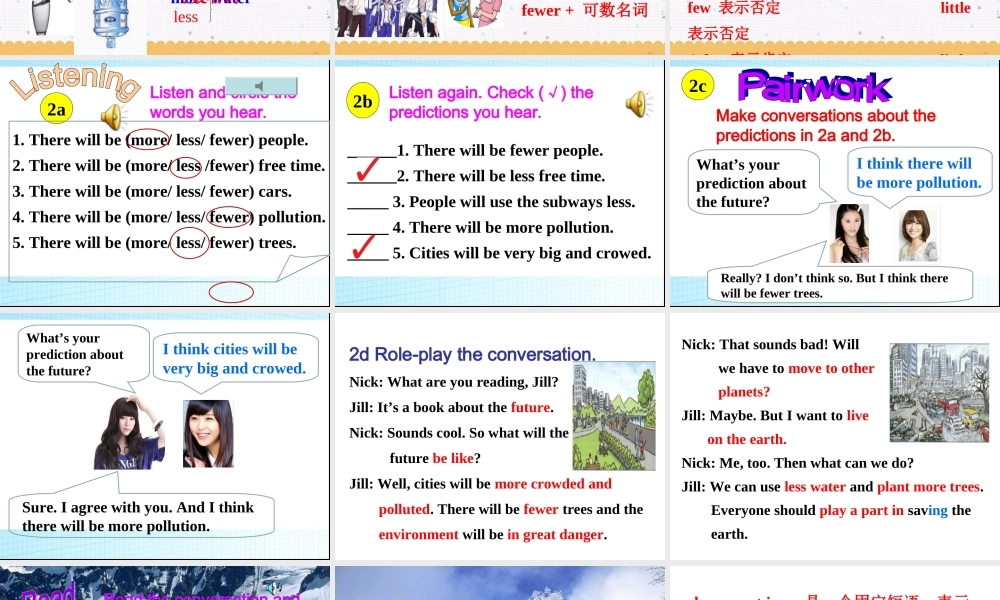
Task: Click sentence '3. There will be (more/ less/ fewer) cars.'
Action: (152, 191)
